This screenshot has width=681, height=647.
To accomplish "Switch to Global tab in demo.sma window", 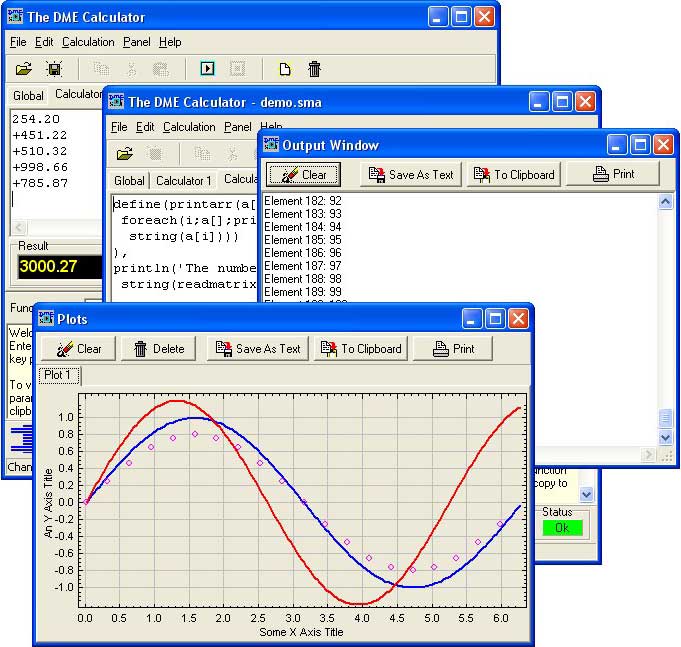I will click(129, 181).
